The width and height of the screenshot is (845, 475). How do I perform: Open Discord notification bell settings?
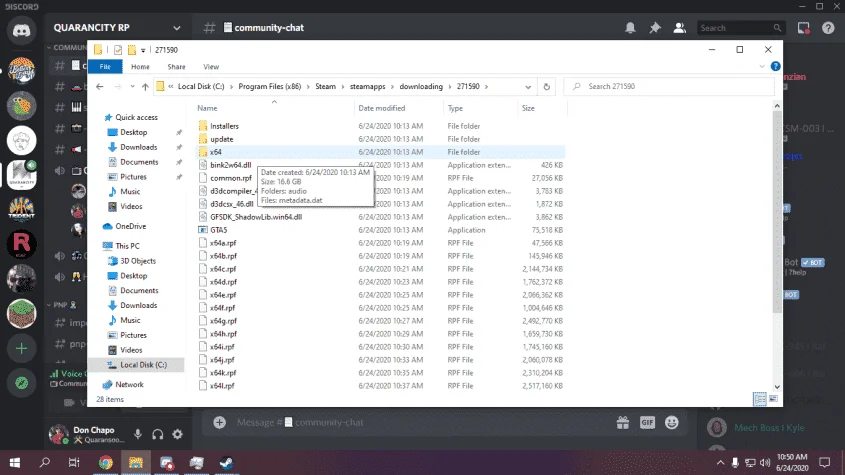[x=630, y=28]
